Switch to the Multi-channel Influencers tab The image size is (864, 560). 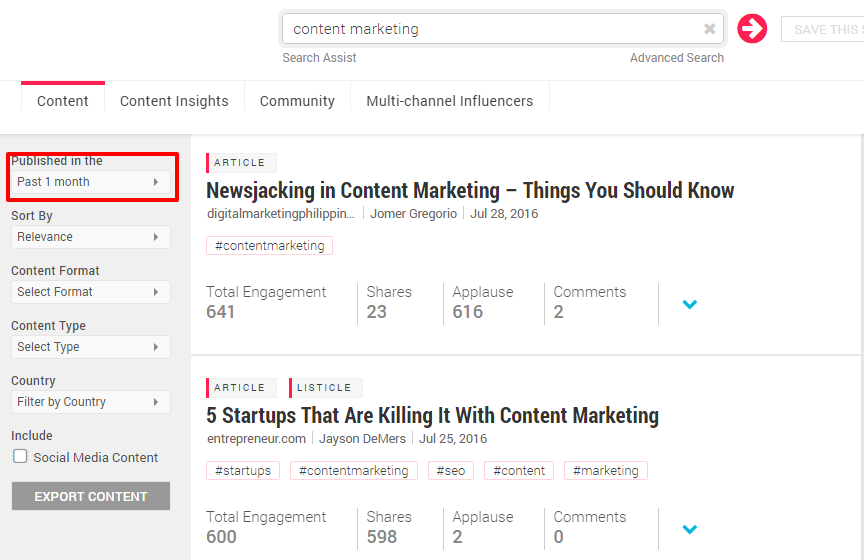click(x=450, y=101)
